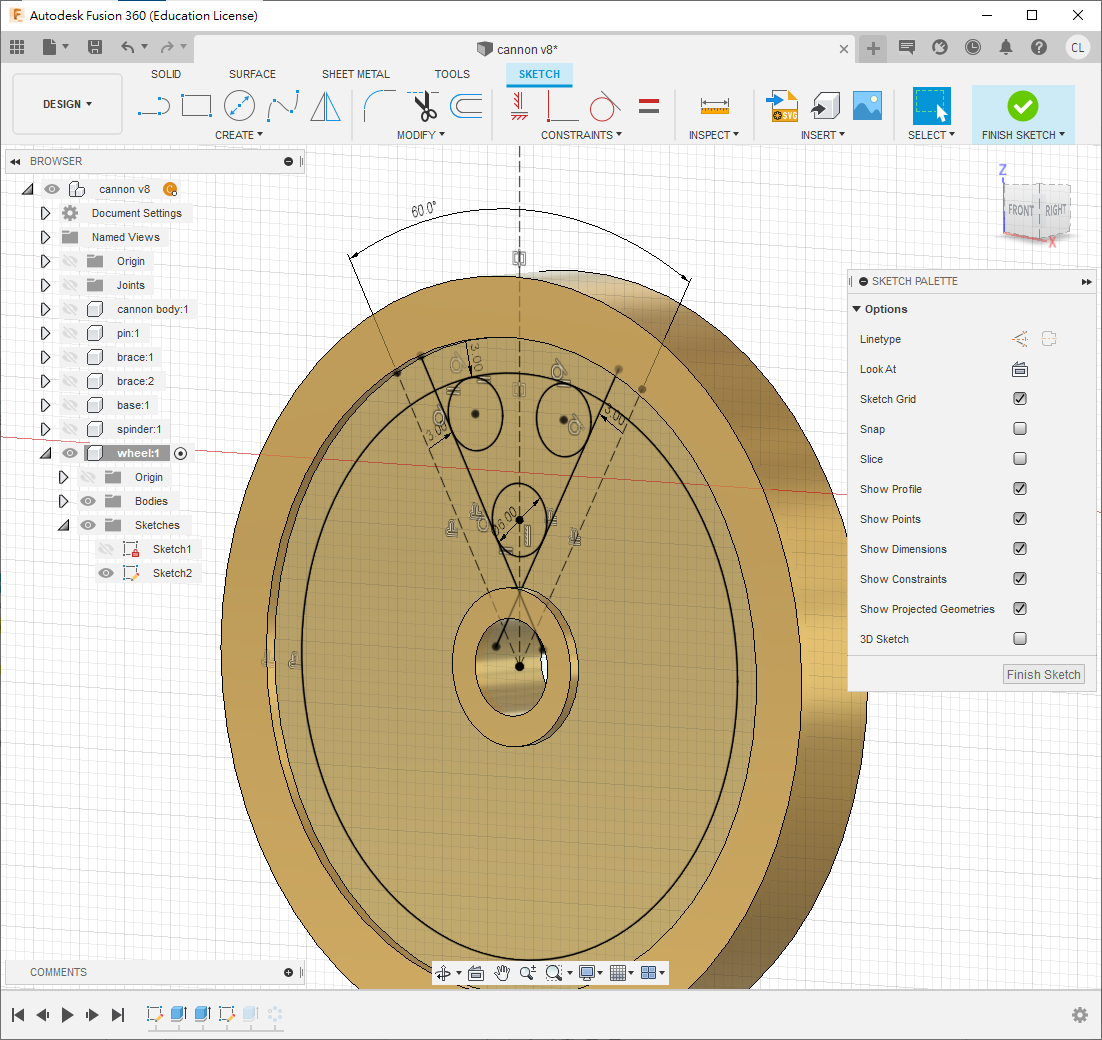Open the Measure inspect tool

714,105
